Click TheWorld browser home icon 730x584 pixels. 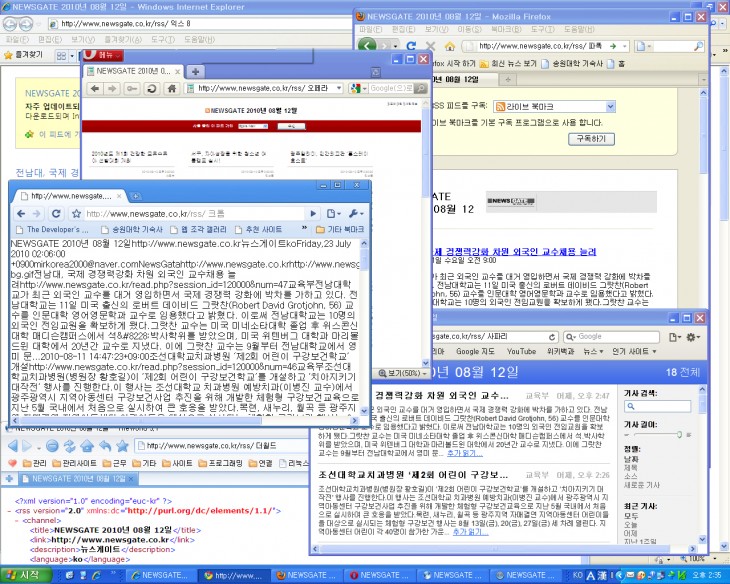pos(87,446)
